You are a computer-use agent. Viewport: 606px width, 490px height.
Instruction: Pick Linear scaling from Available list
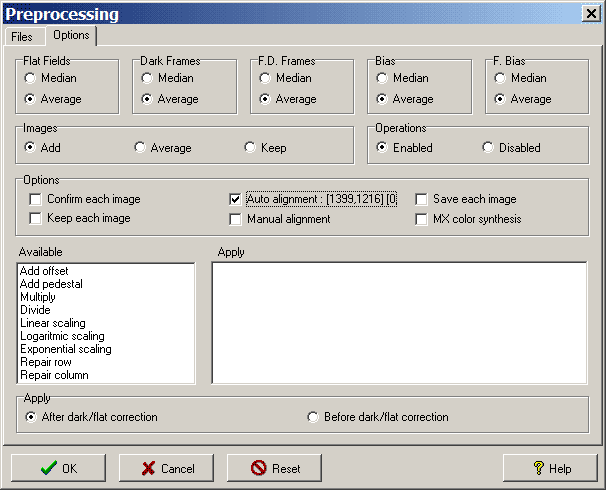click(52, 323)
